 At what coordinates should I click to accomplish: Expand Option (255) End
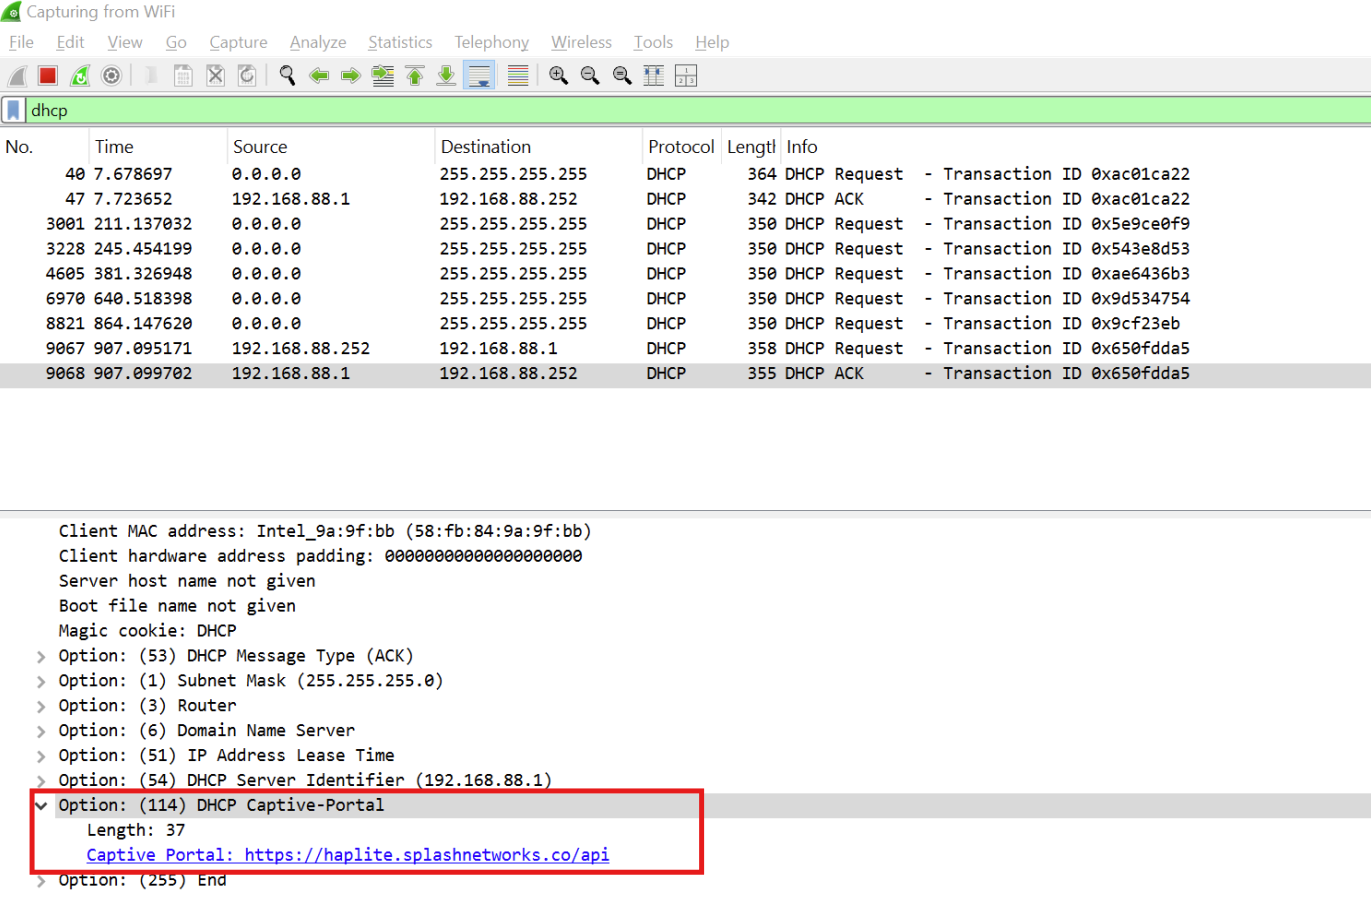click(41, 882)
